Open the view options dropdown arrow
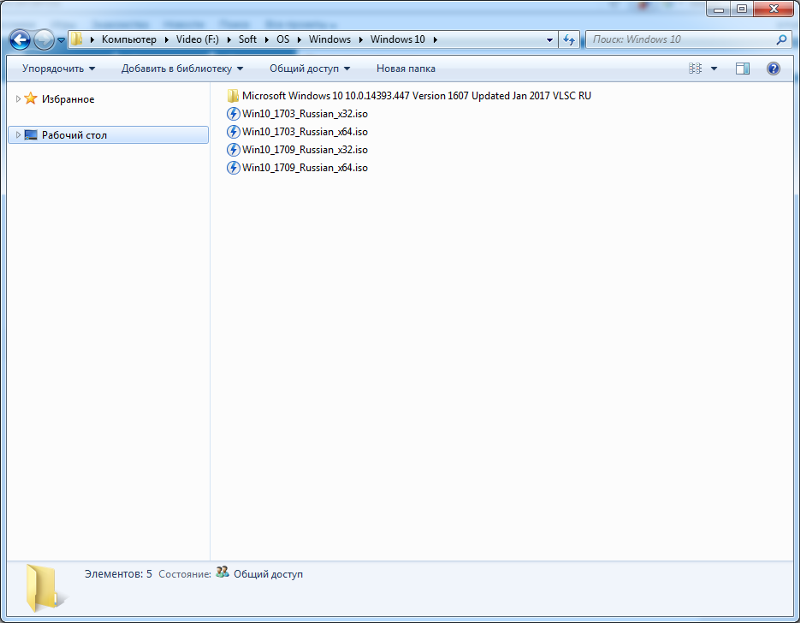Viewport: 800px width, 623px height. [714, 68]
